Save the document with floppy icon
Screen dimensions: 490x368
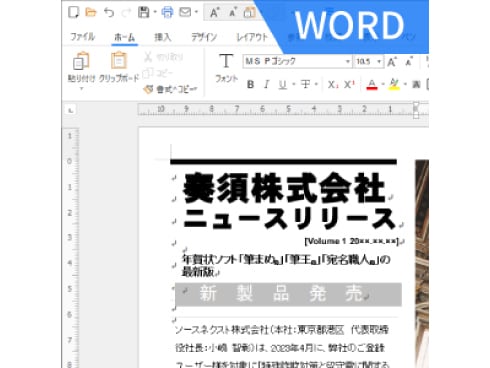pyautogui.click(x=143, y=13)
